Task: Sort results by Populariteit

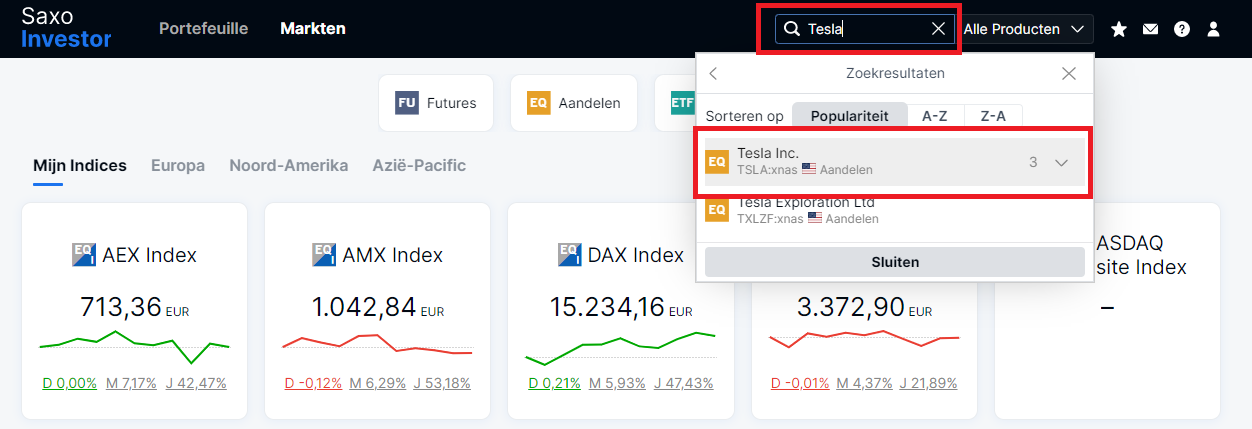Action: (x=849, y=116)
